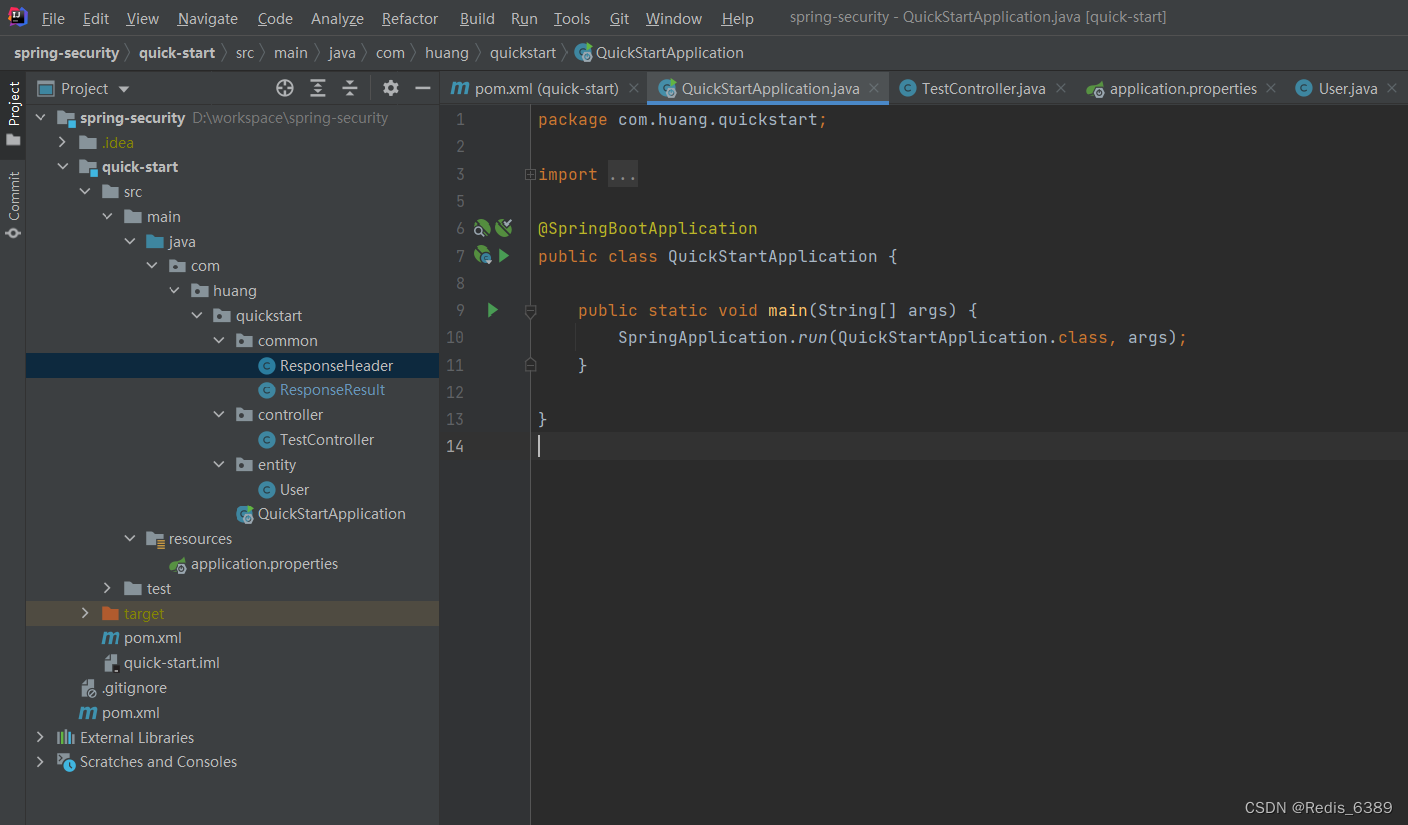Viewport: 1408px width, 825px height.
Task: Collapse the spring-security root node
Action: [x=41, y=118]
